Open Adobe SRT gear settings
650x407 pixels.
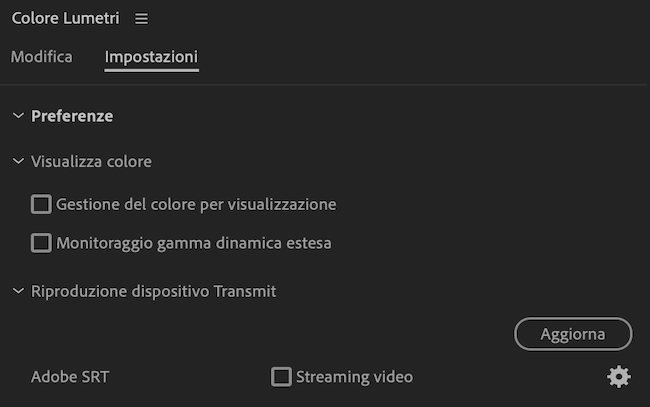619,377
